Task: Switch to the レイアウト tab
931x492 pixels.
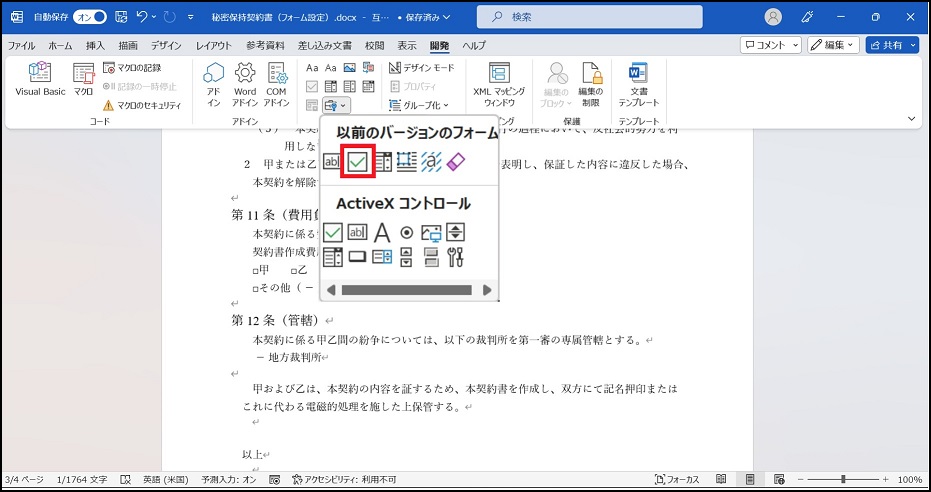Action: click(214, 45)
